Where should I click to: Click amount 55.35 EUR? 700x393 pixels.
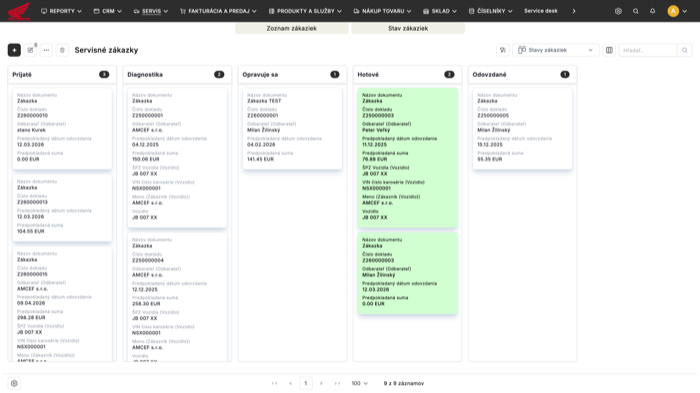[490, 159]
